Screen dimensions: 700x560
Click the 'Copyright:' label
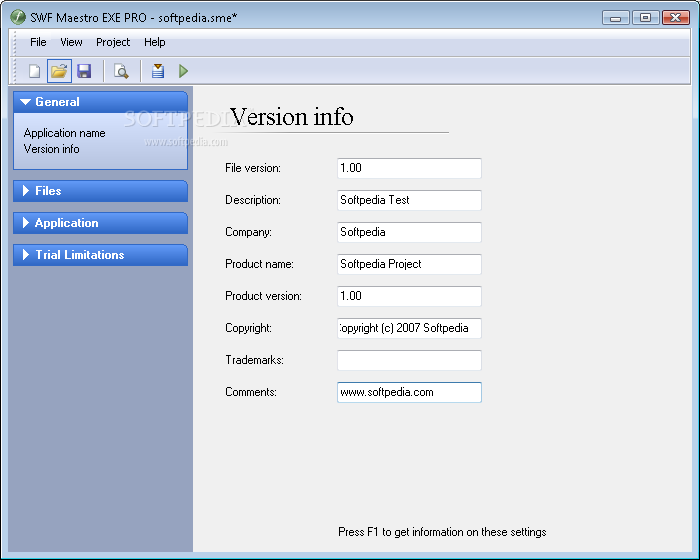pos(248,328)
